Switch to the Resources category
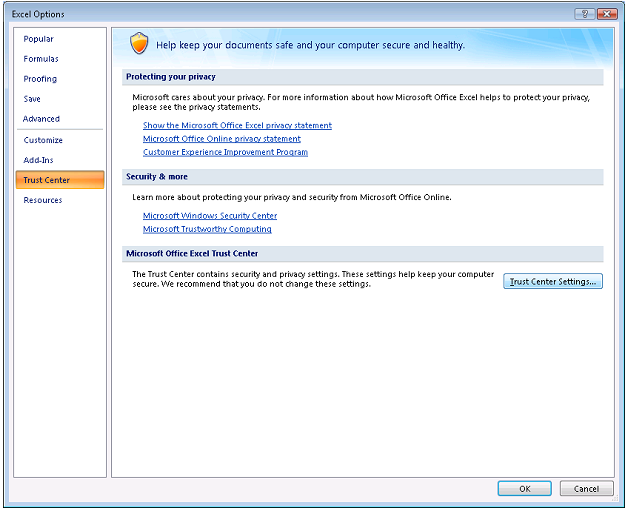The width and height of the screenshot is (627, 511). (x=43, y=200)
